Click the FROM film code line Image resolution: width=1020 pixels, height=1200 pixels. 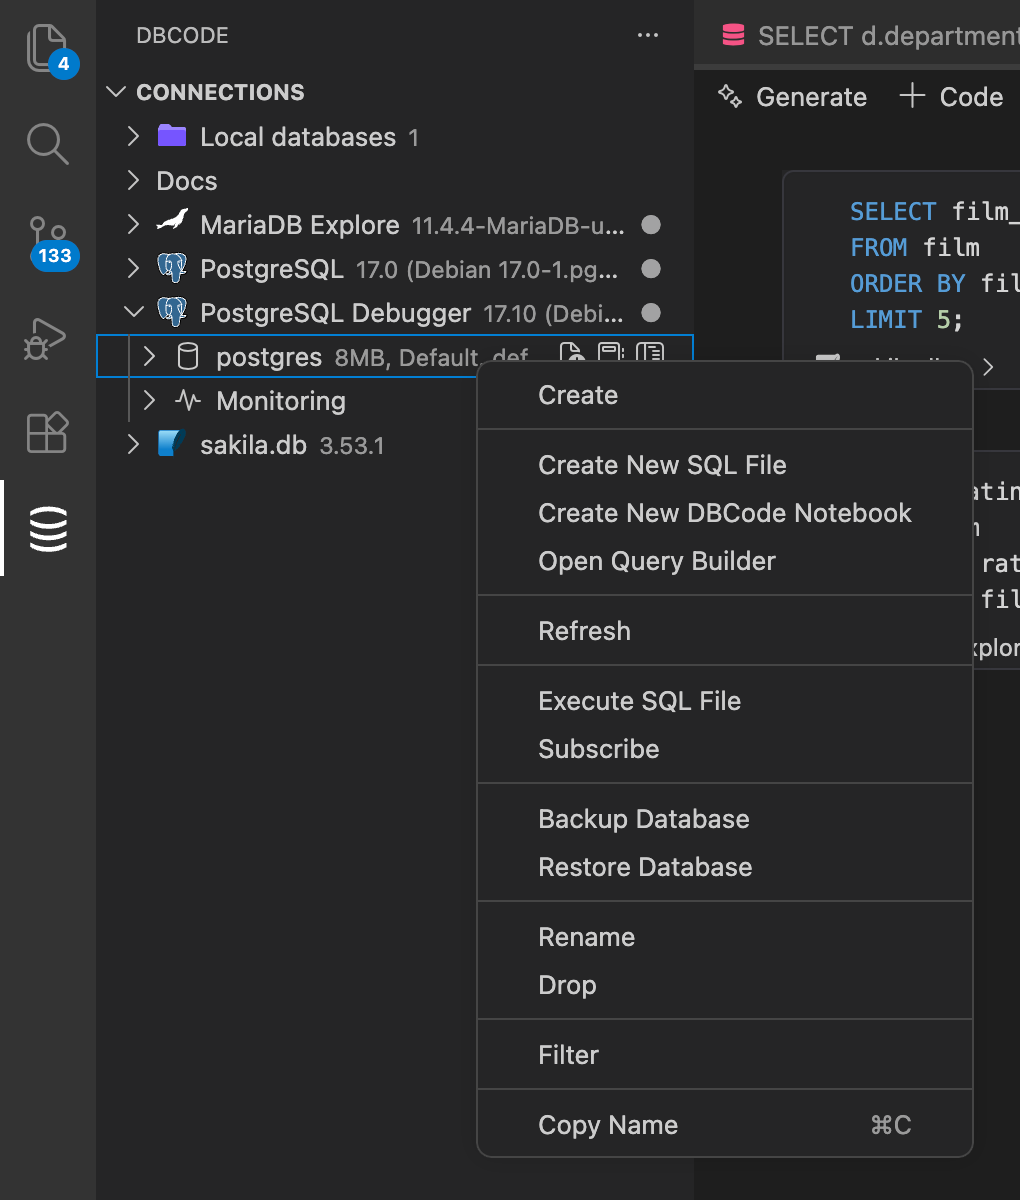point(914,247)
